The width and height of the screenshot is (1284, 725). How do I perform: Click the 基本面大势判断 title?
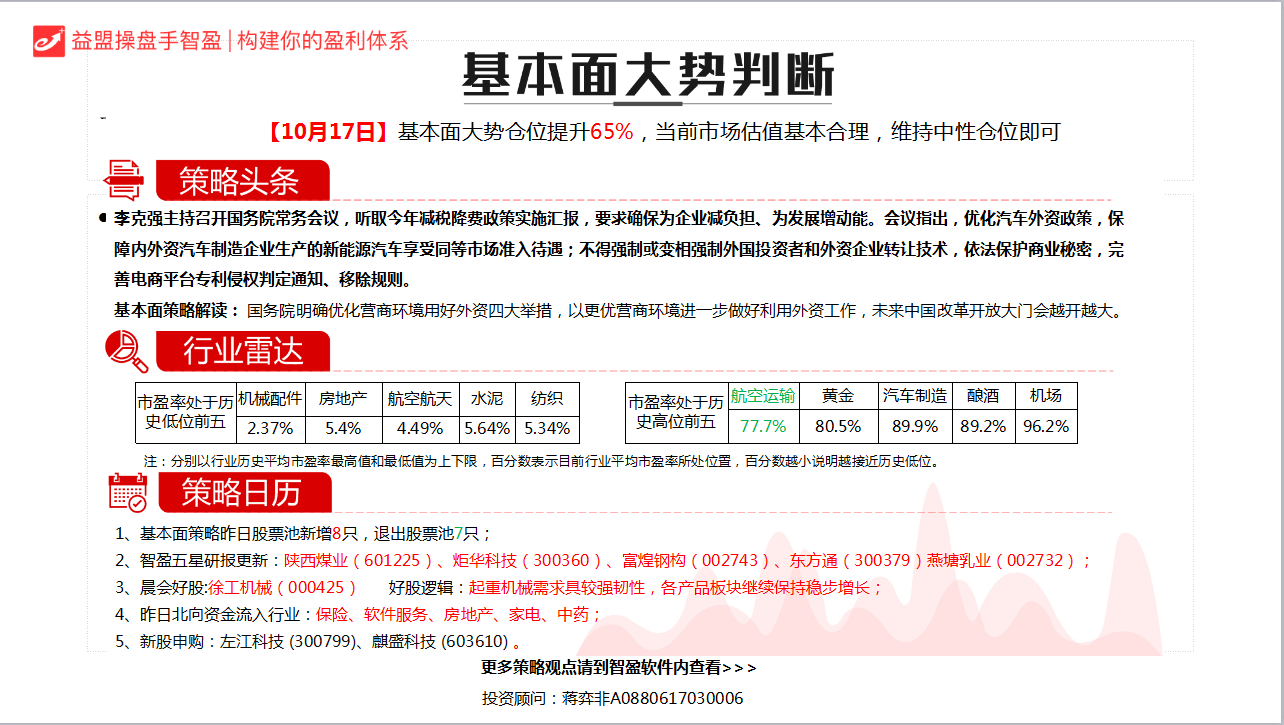(647, 75)
